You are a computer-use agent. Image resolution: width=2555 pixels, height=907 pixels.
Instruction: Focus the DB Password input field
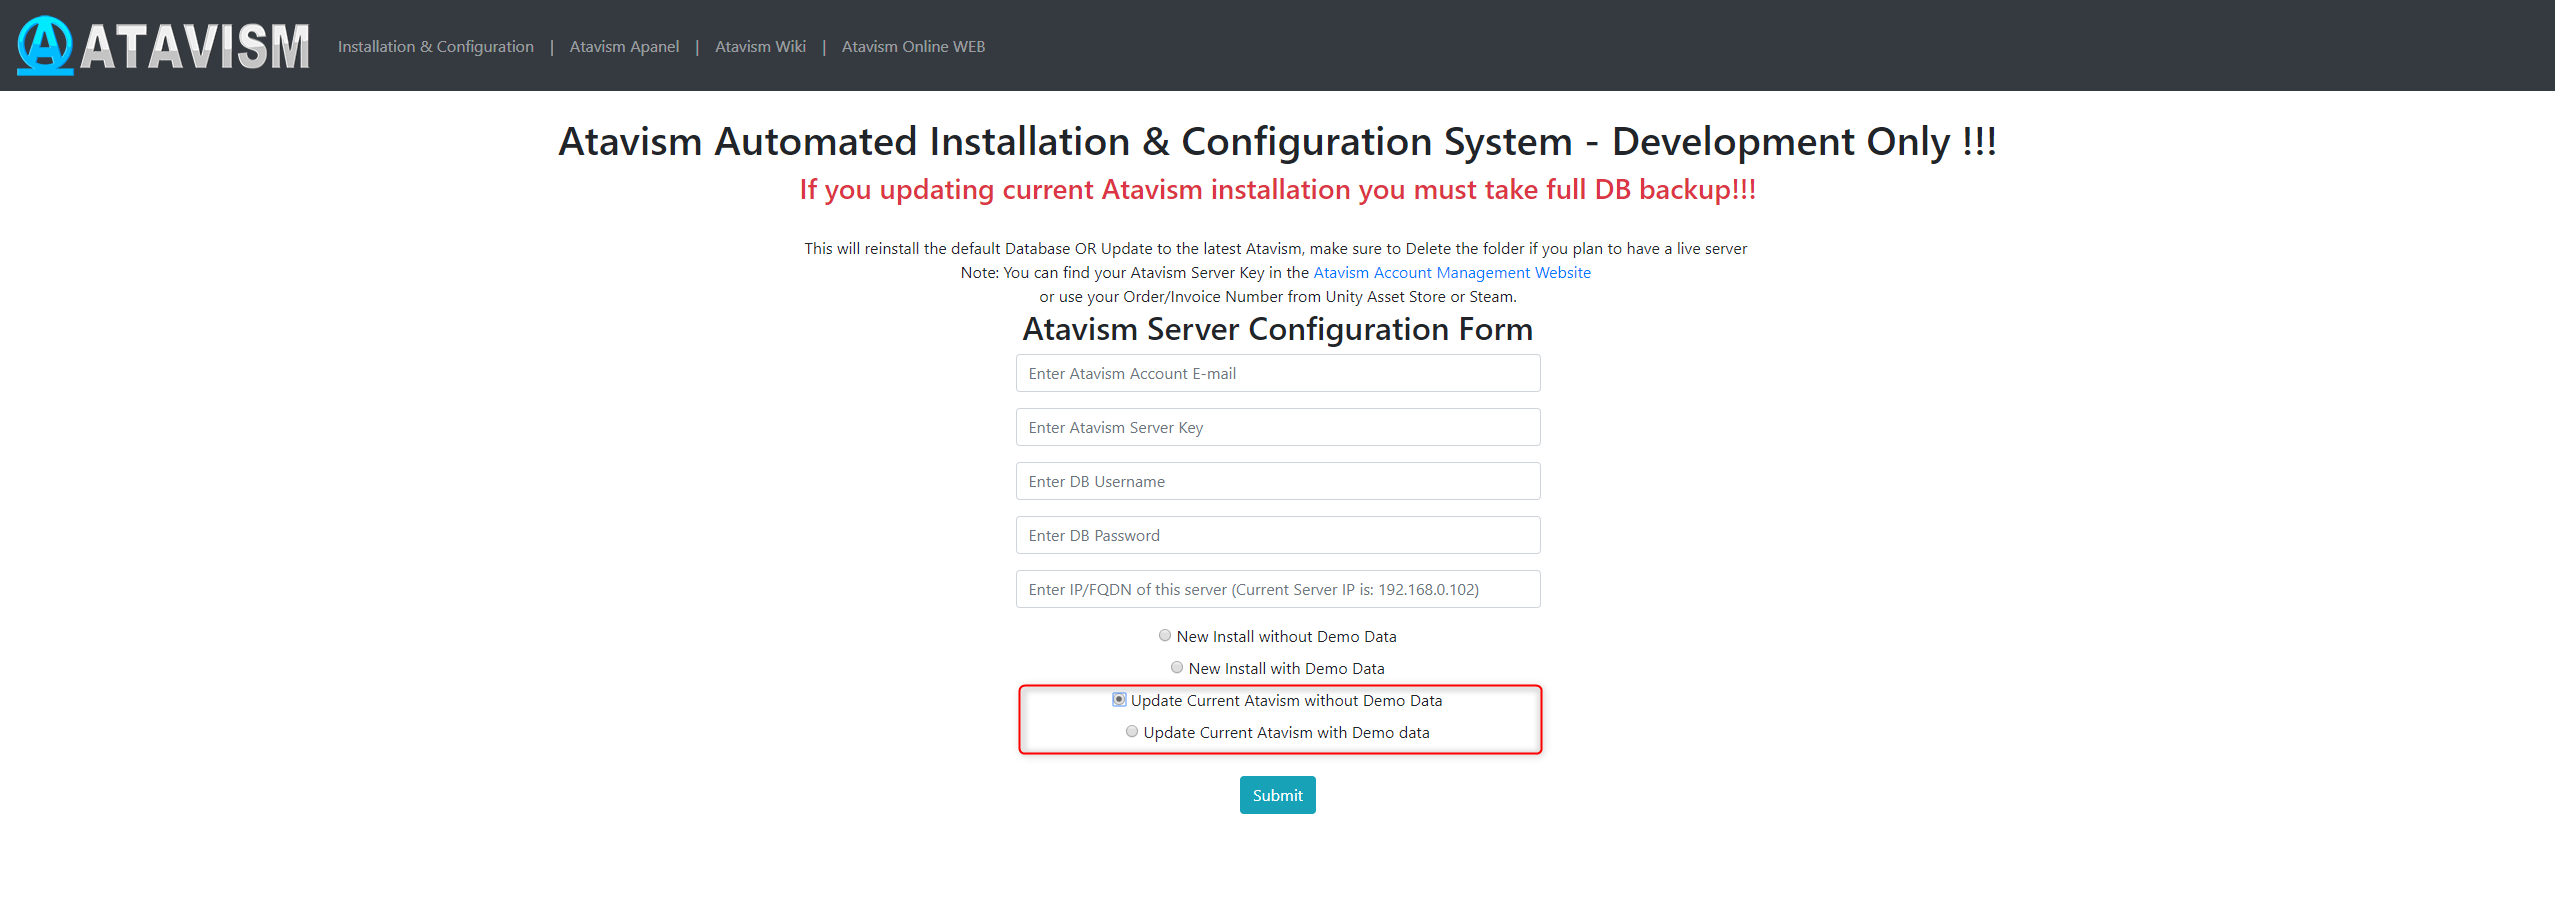1277,536
